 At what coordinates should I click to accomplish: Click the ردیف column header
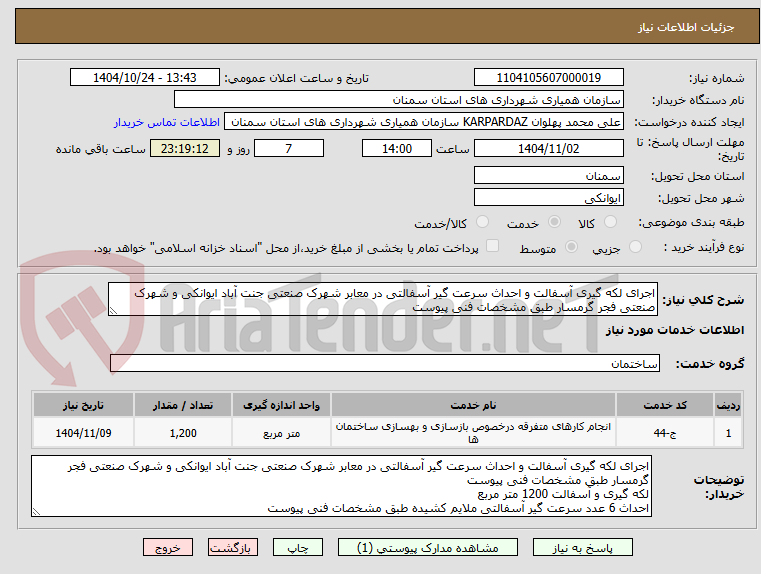[x=728, y=405]
